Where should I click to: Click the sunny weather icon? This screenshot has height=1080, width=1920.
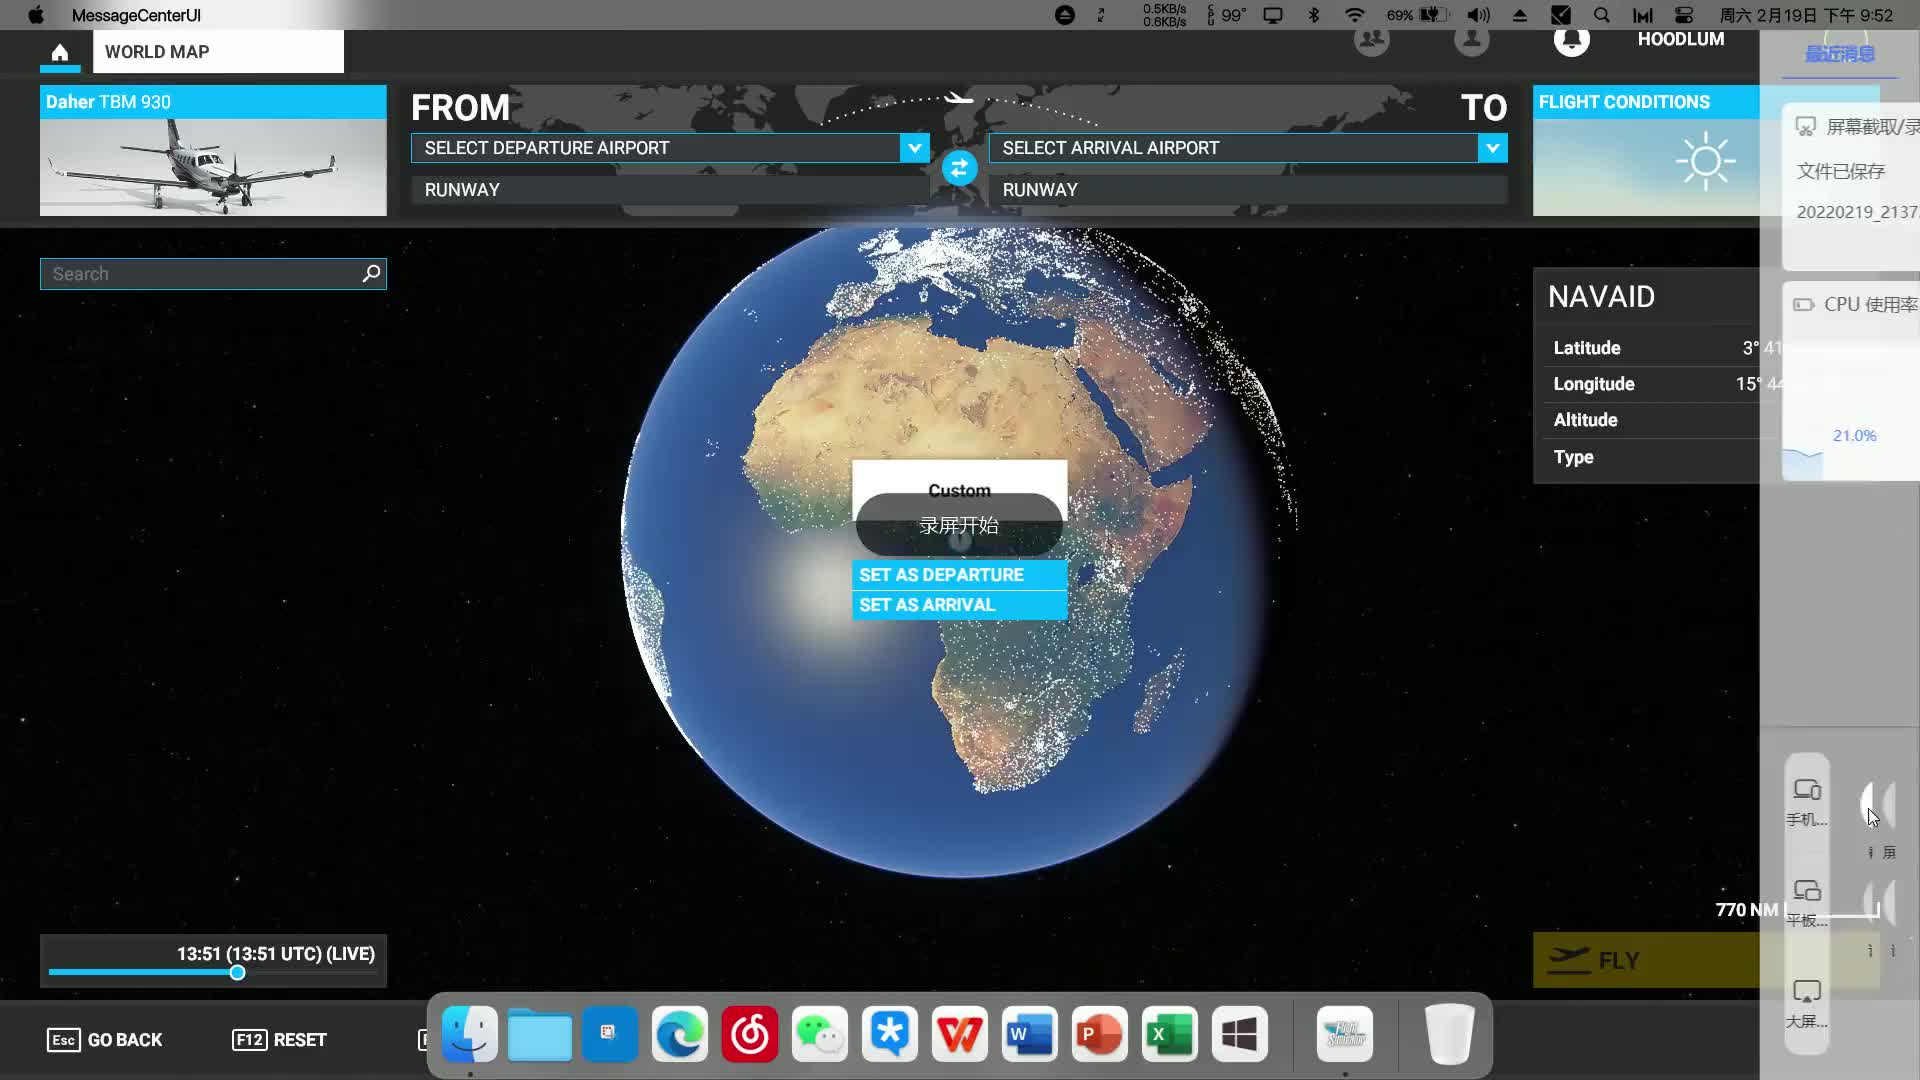(x=1704, y=162)
